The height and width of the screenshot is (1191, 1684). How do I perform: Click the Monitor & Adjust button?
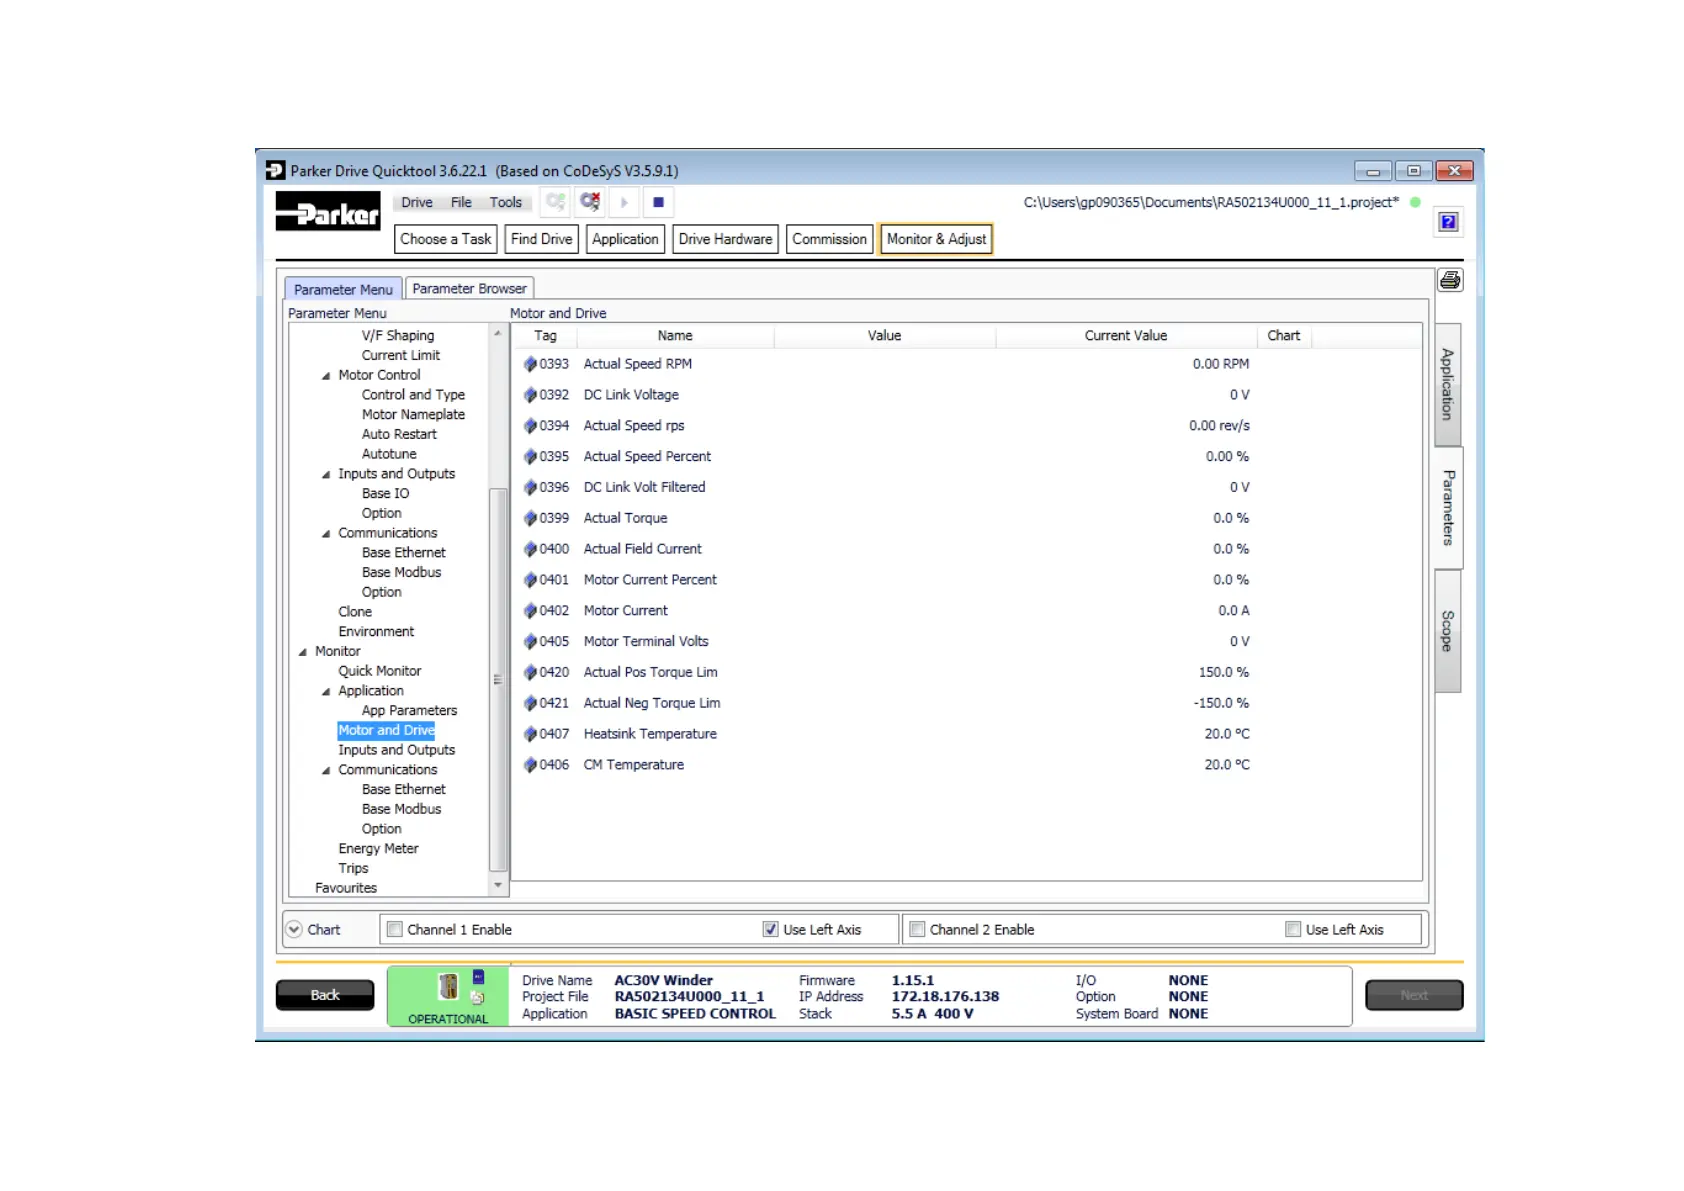click(936, 239)
